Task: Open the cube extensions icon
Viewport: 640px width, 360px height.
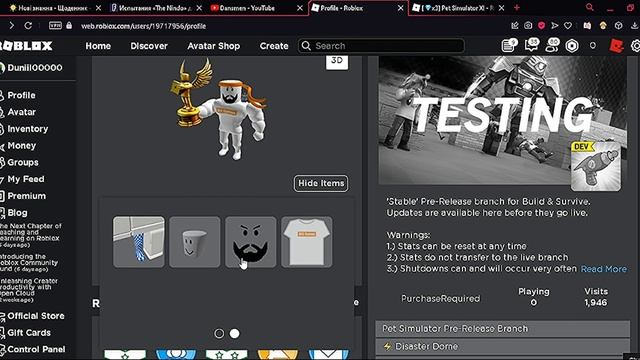Action: click(619, 26)
